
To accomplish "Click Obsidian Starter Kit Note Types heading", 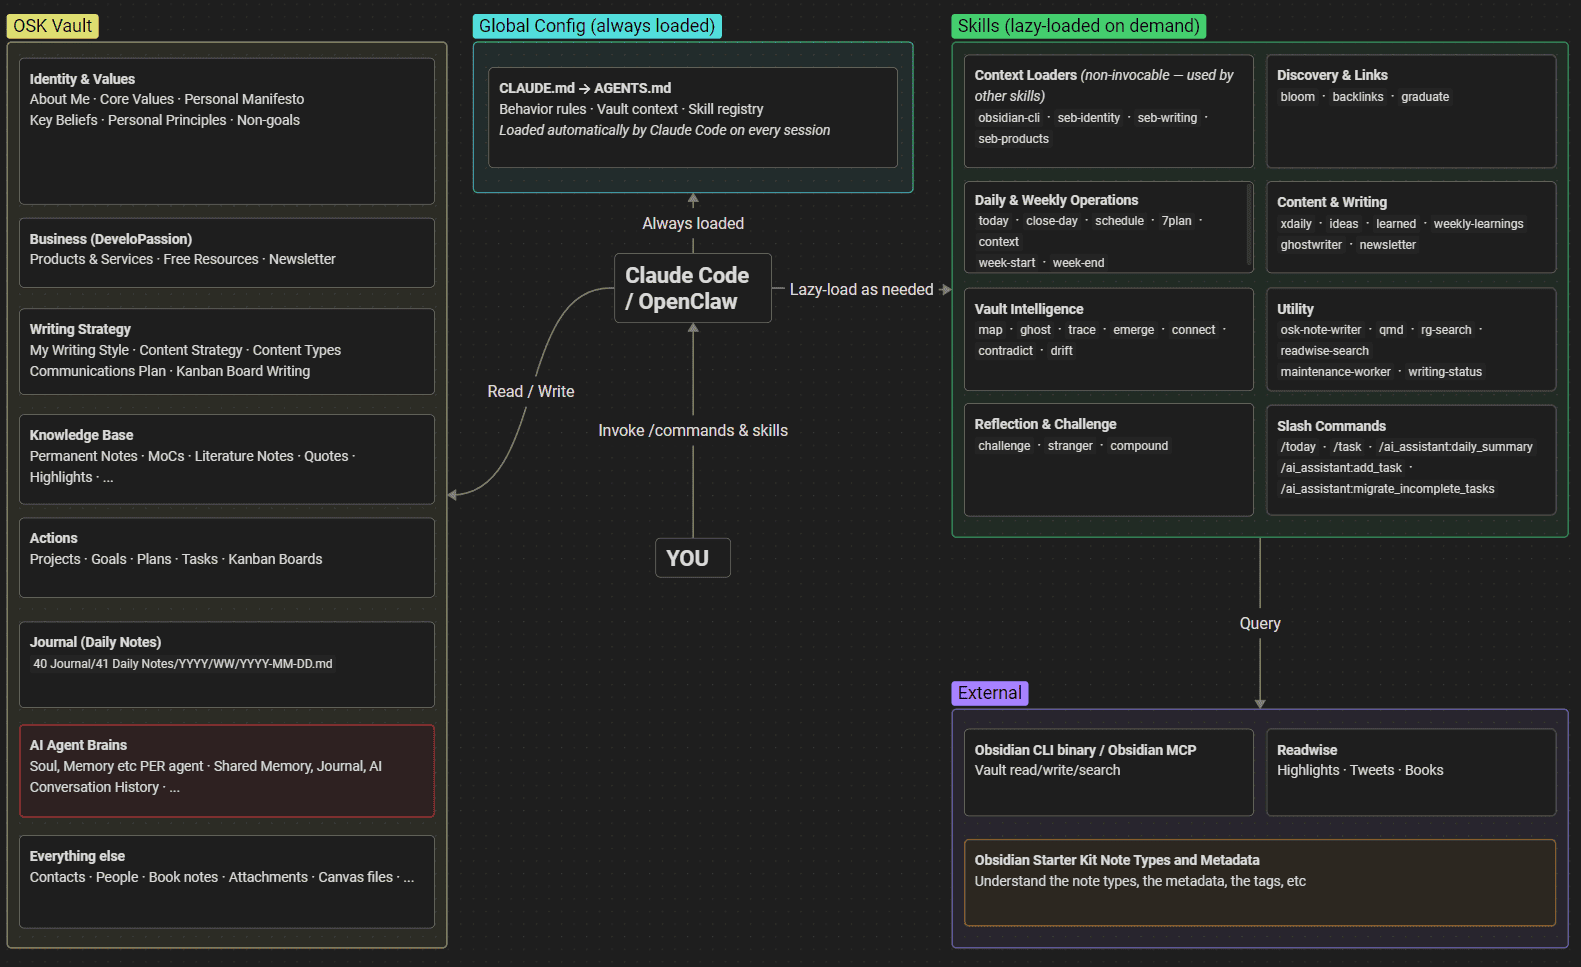I will (1117, 860).
